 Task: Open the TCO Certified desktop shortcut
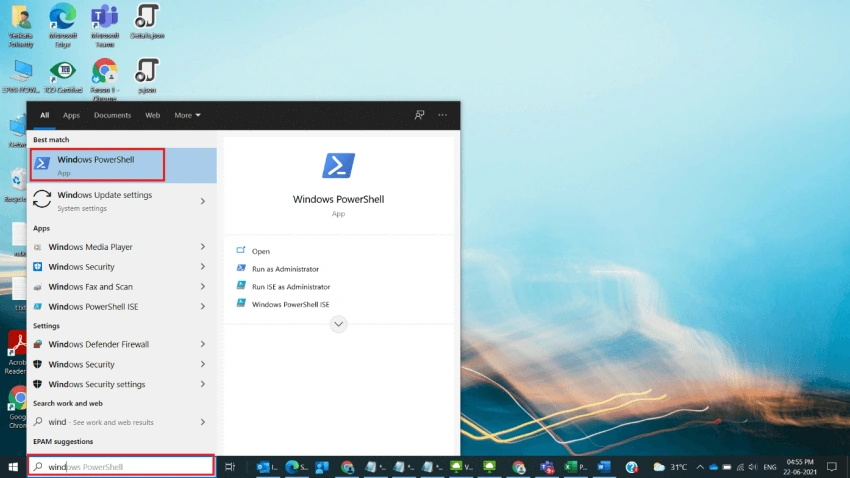coord(63,76)
